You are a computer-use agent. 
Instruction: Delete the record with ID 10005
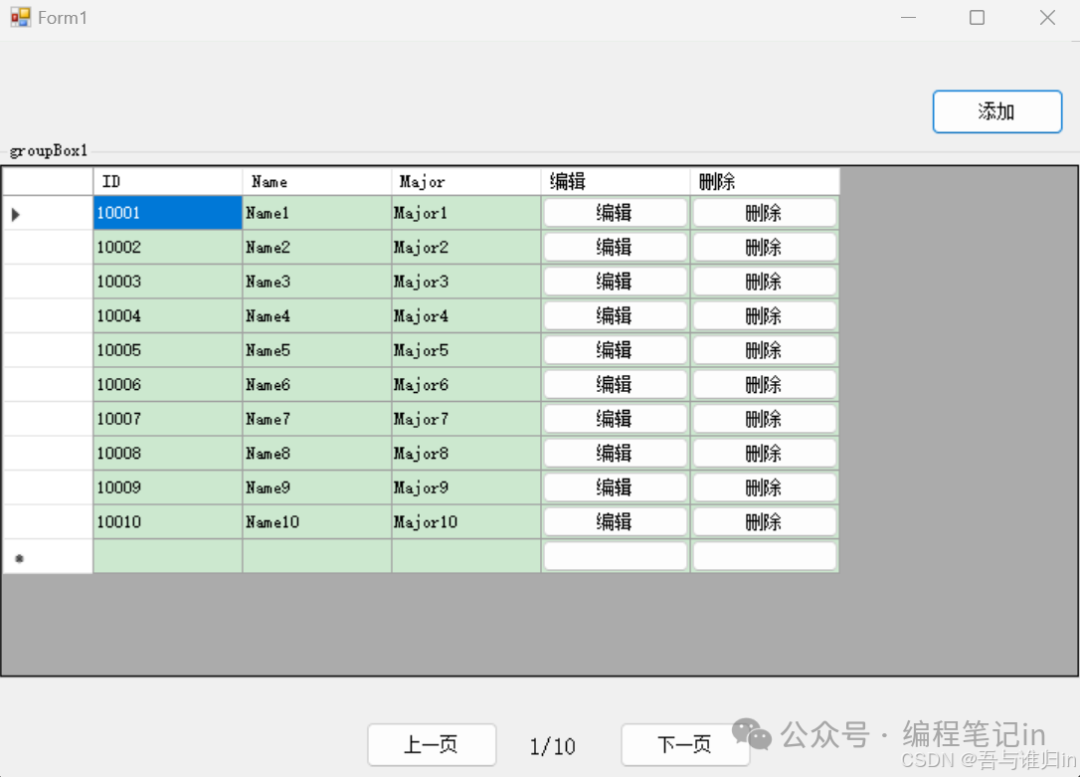[764, 350]
